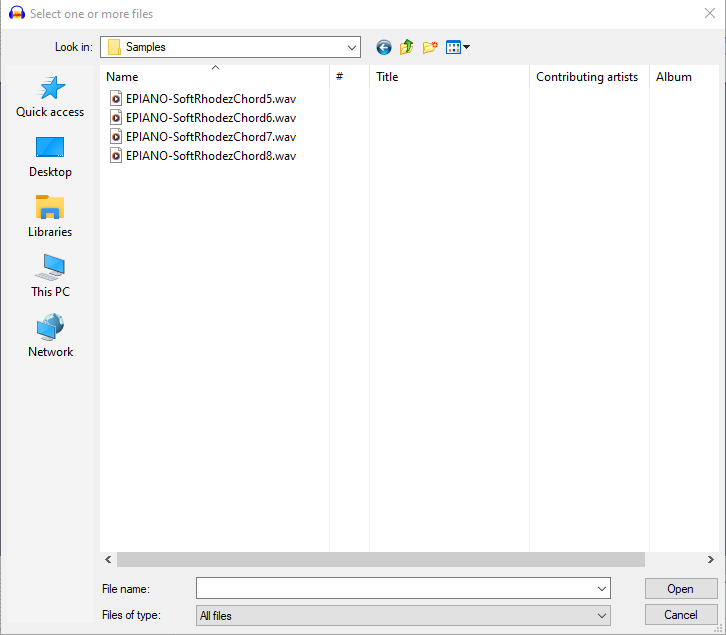Sort by # column header
The image size is (726, 635).
point(350,77)
